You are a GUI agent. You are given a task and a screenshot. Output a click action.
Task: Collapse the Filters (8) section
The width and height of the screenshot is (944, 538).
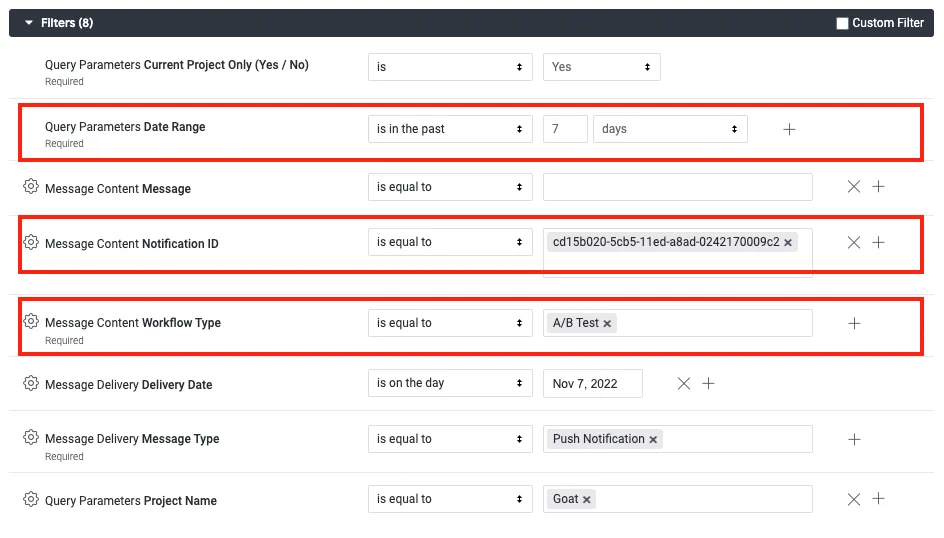29,23
